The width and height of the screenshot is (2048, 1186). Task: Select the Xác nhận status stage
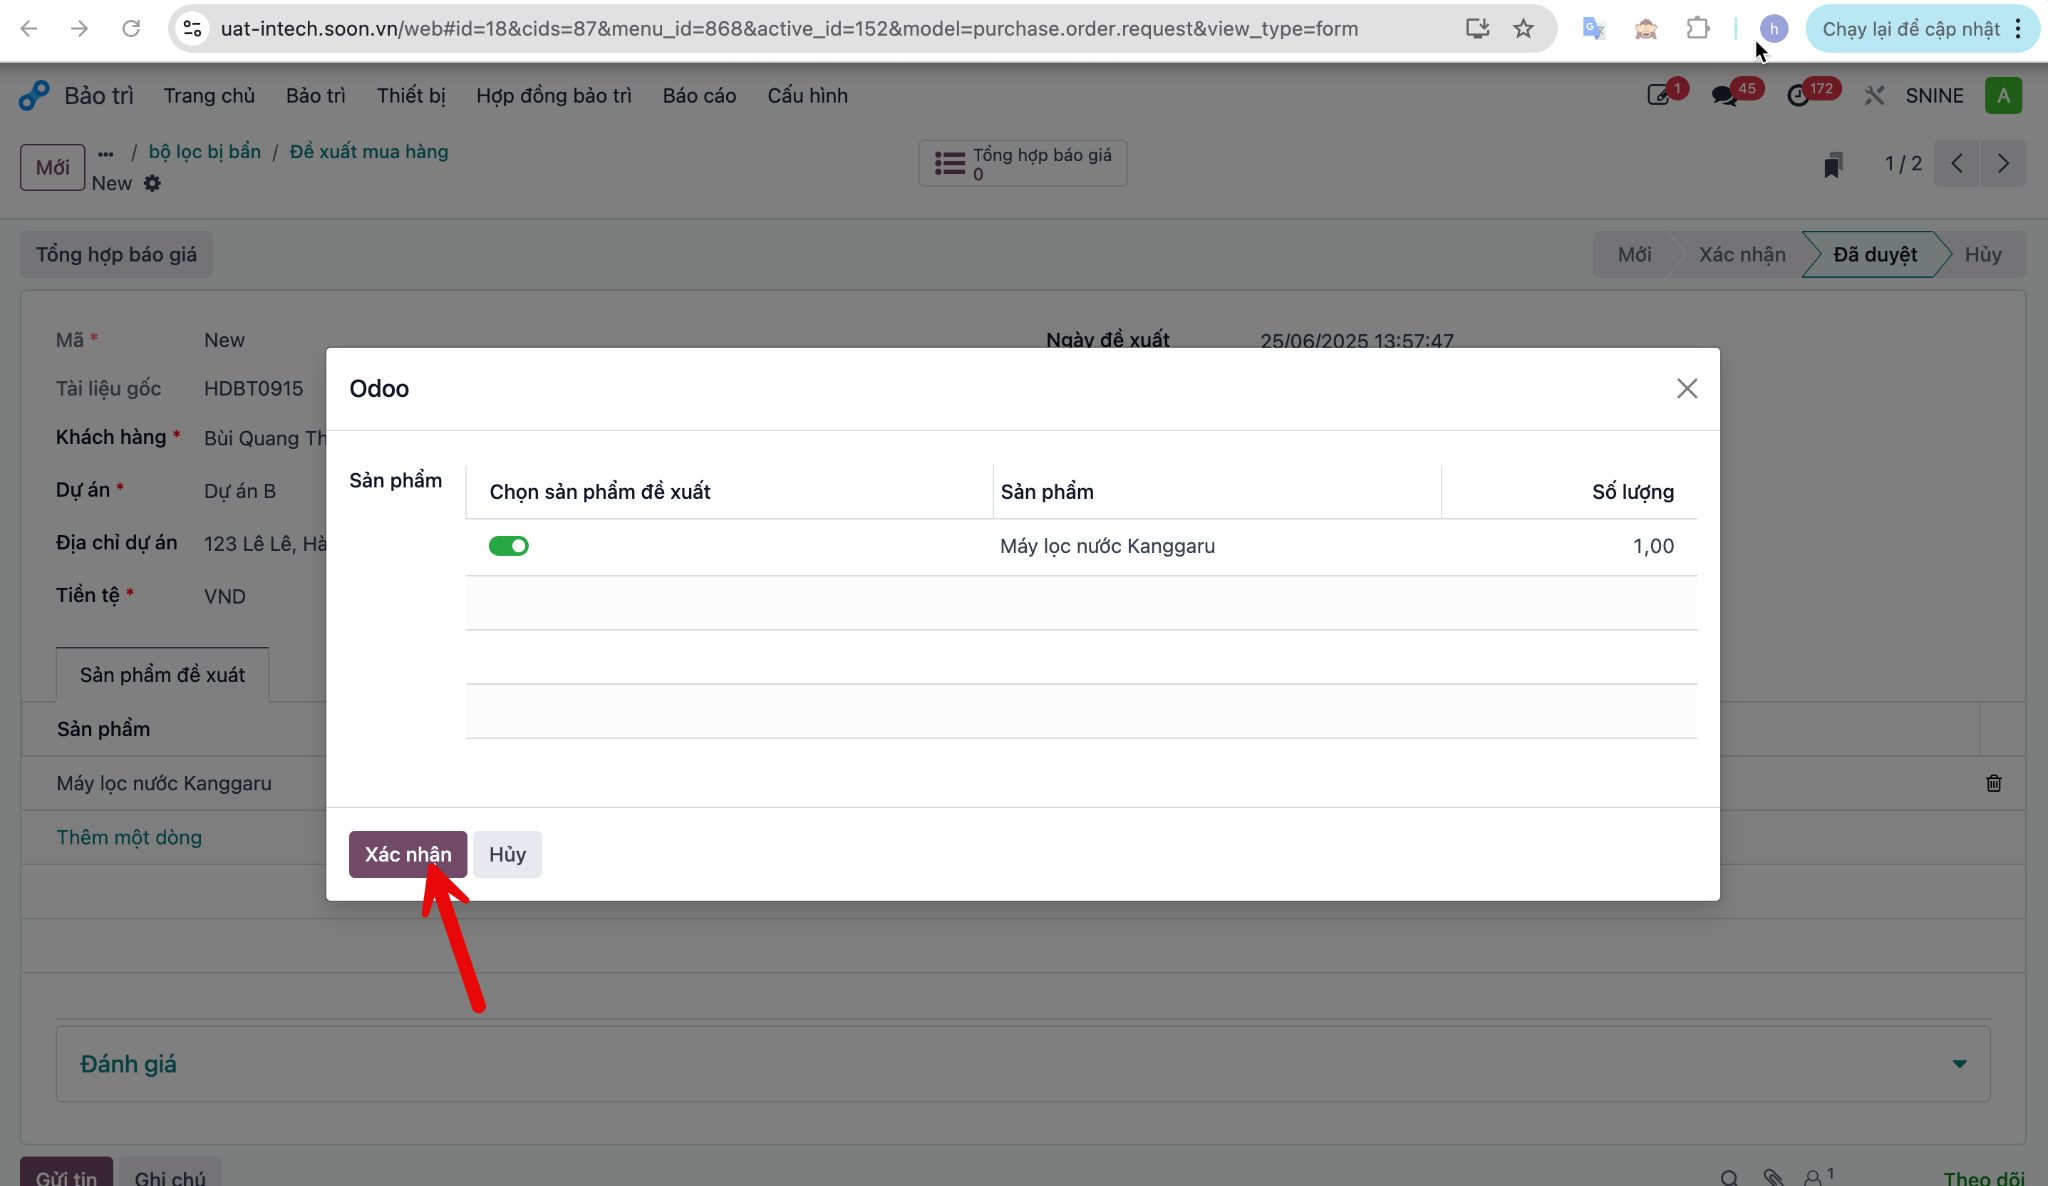(1741, 255)
